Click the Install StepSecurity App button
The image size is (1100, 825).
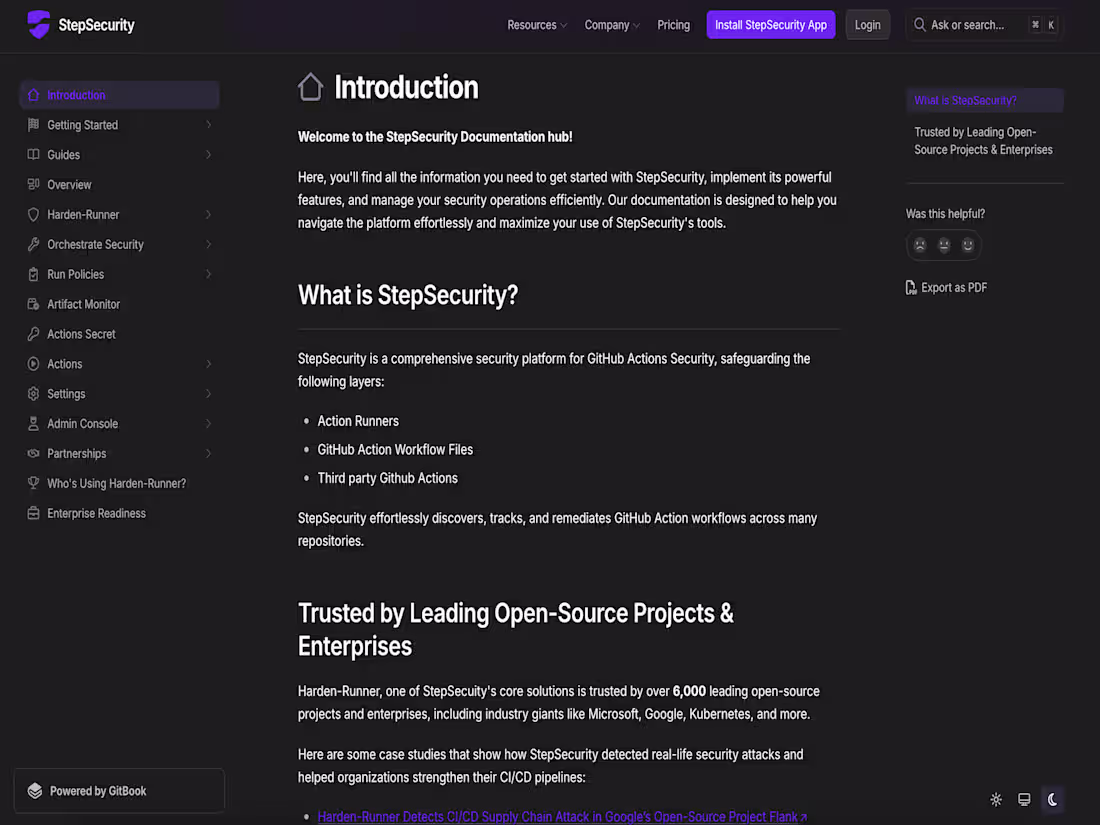(x=770, y=24)
